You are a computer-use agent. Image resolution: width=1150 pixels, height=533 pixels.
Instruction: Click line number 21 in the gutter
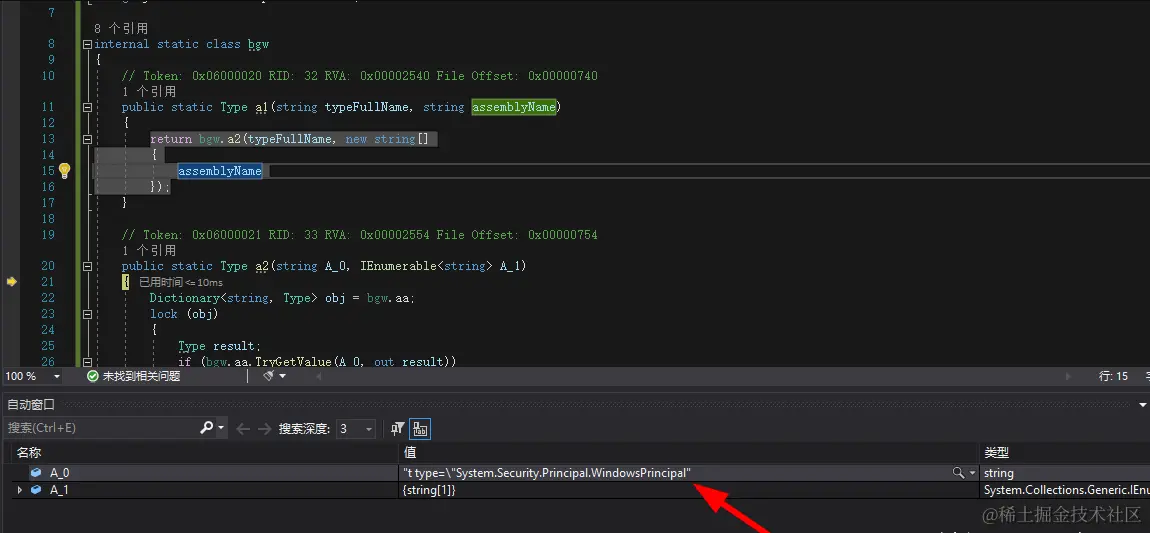[x=48, y=282]
